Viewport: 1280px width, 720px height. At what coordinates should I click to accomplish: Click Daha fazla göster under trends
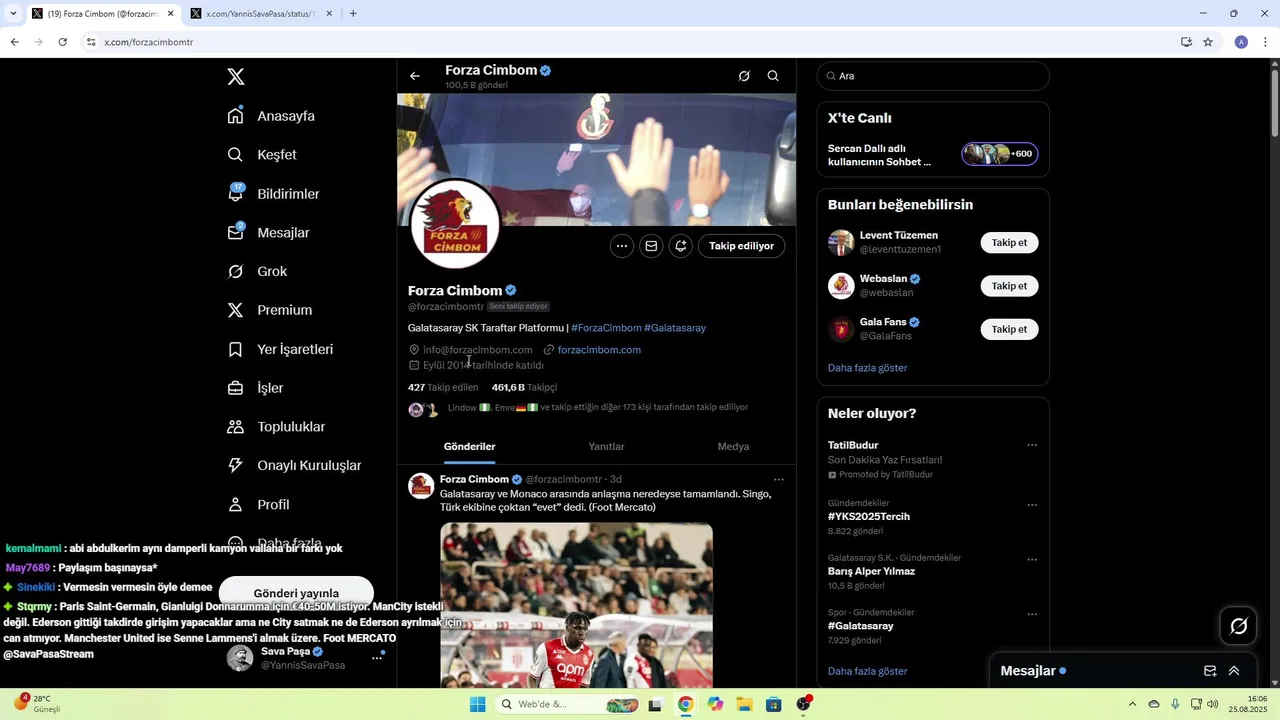click(867, 671)
